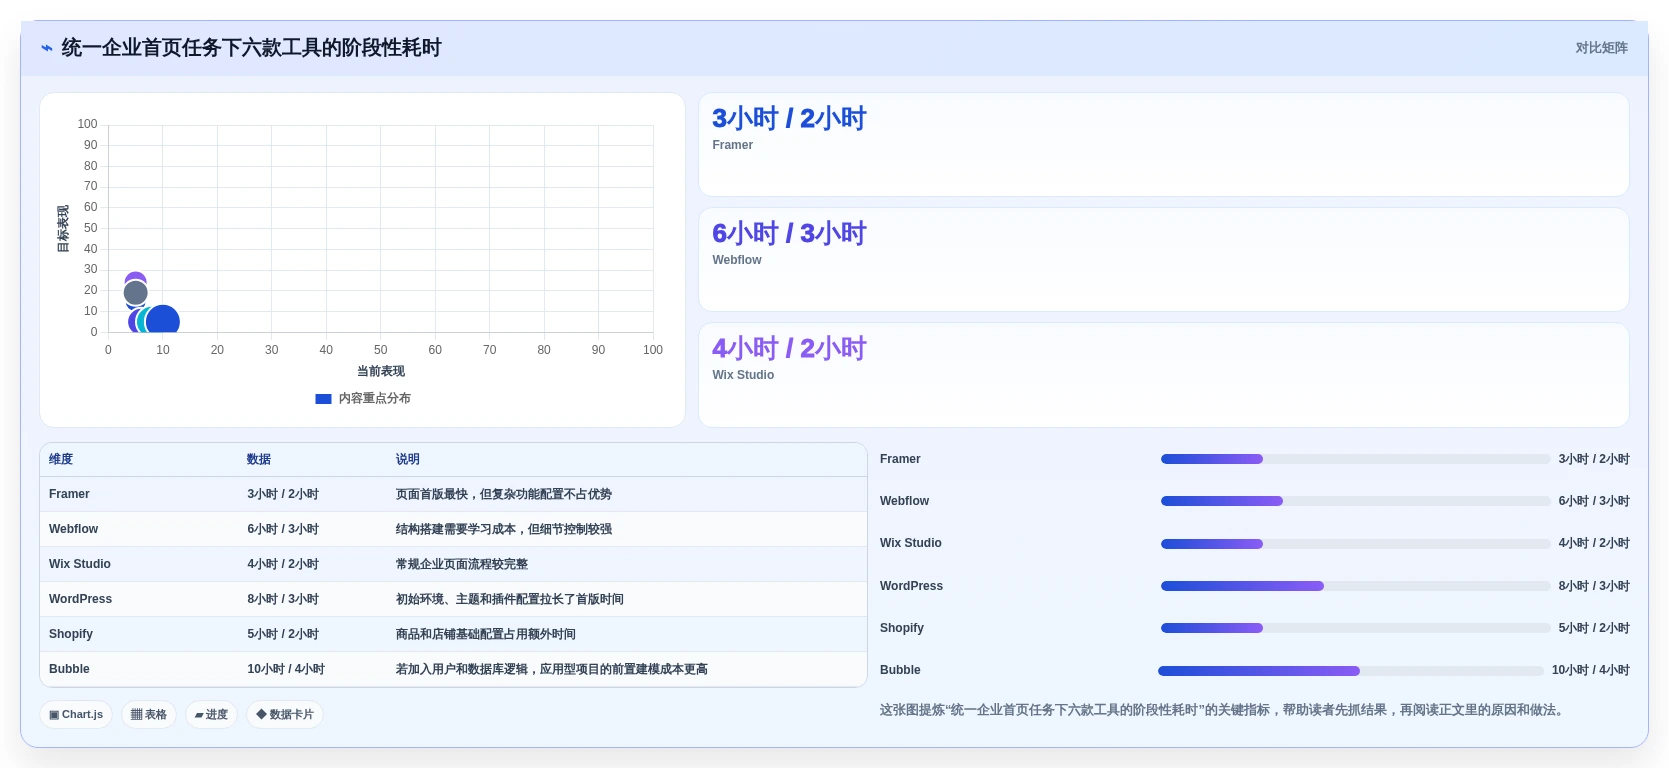Click the 对比矩阵 label at top right
Viewport: 1669px width, 768px height.
point(1601,48)
